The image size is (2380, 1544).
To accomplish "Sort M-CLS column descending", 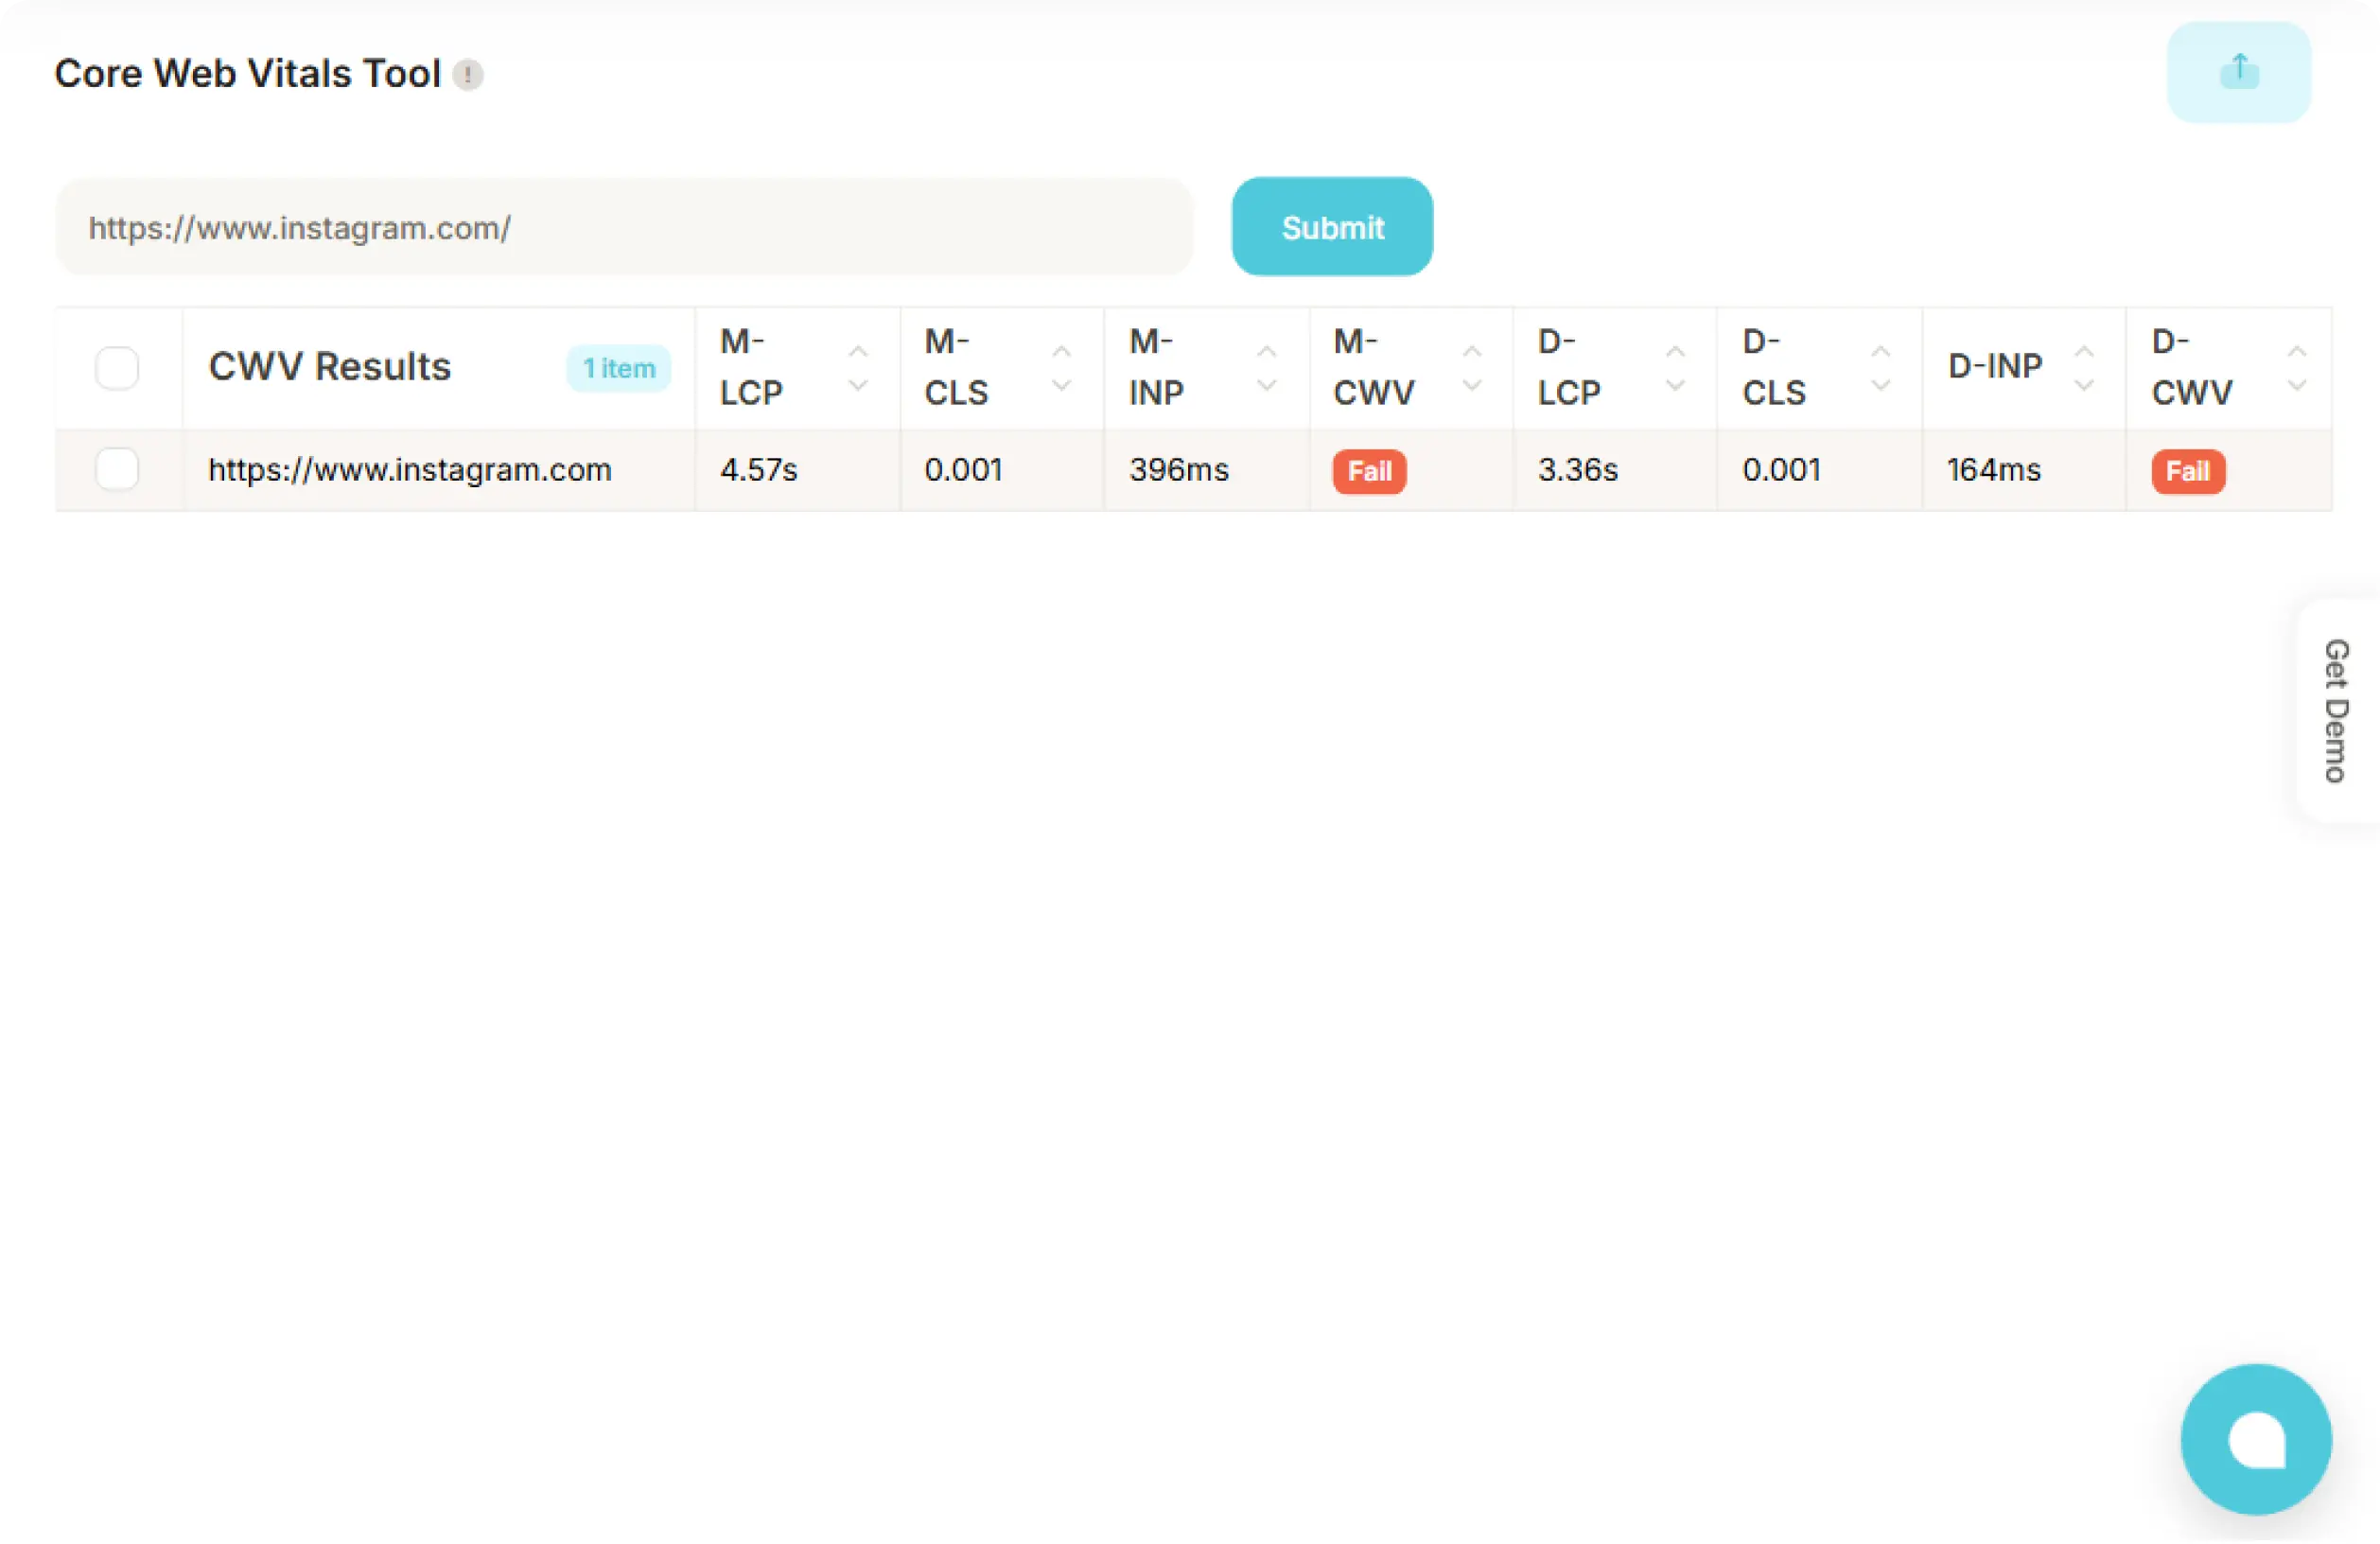I will point(1062,385).
